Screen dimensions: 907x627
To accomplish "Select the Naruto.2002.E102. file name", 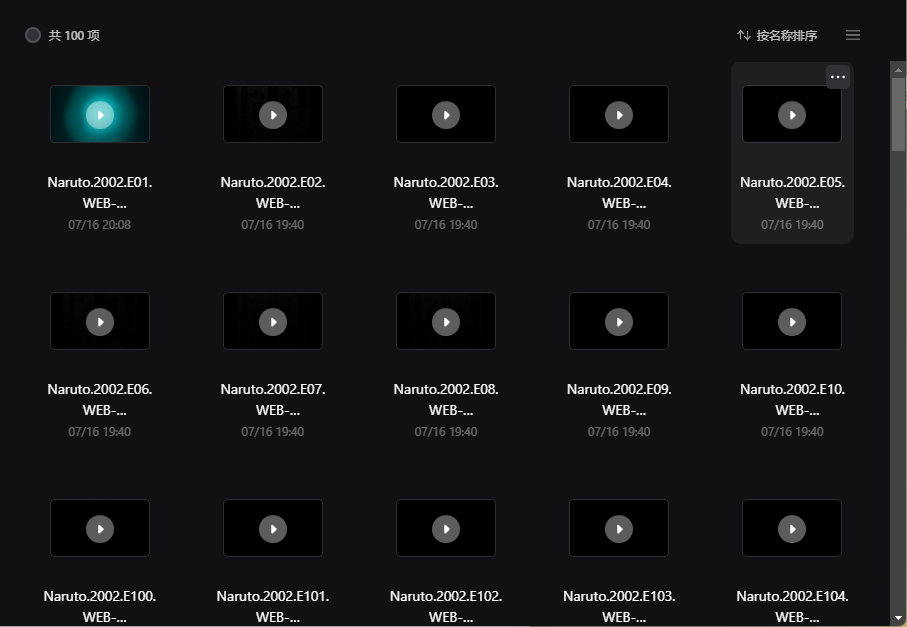I will click(x=446, y=607).
